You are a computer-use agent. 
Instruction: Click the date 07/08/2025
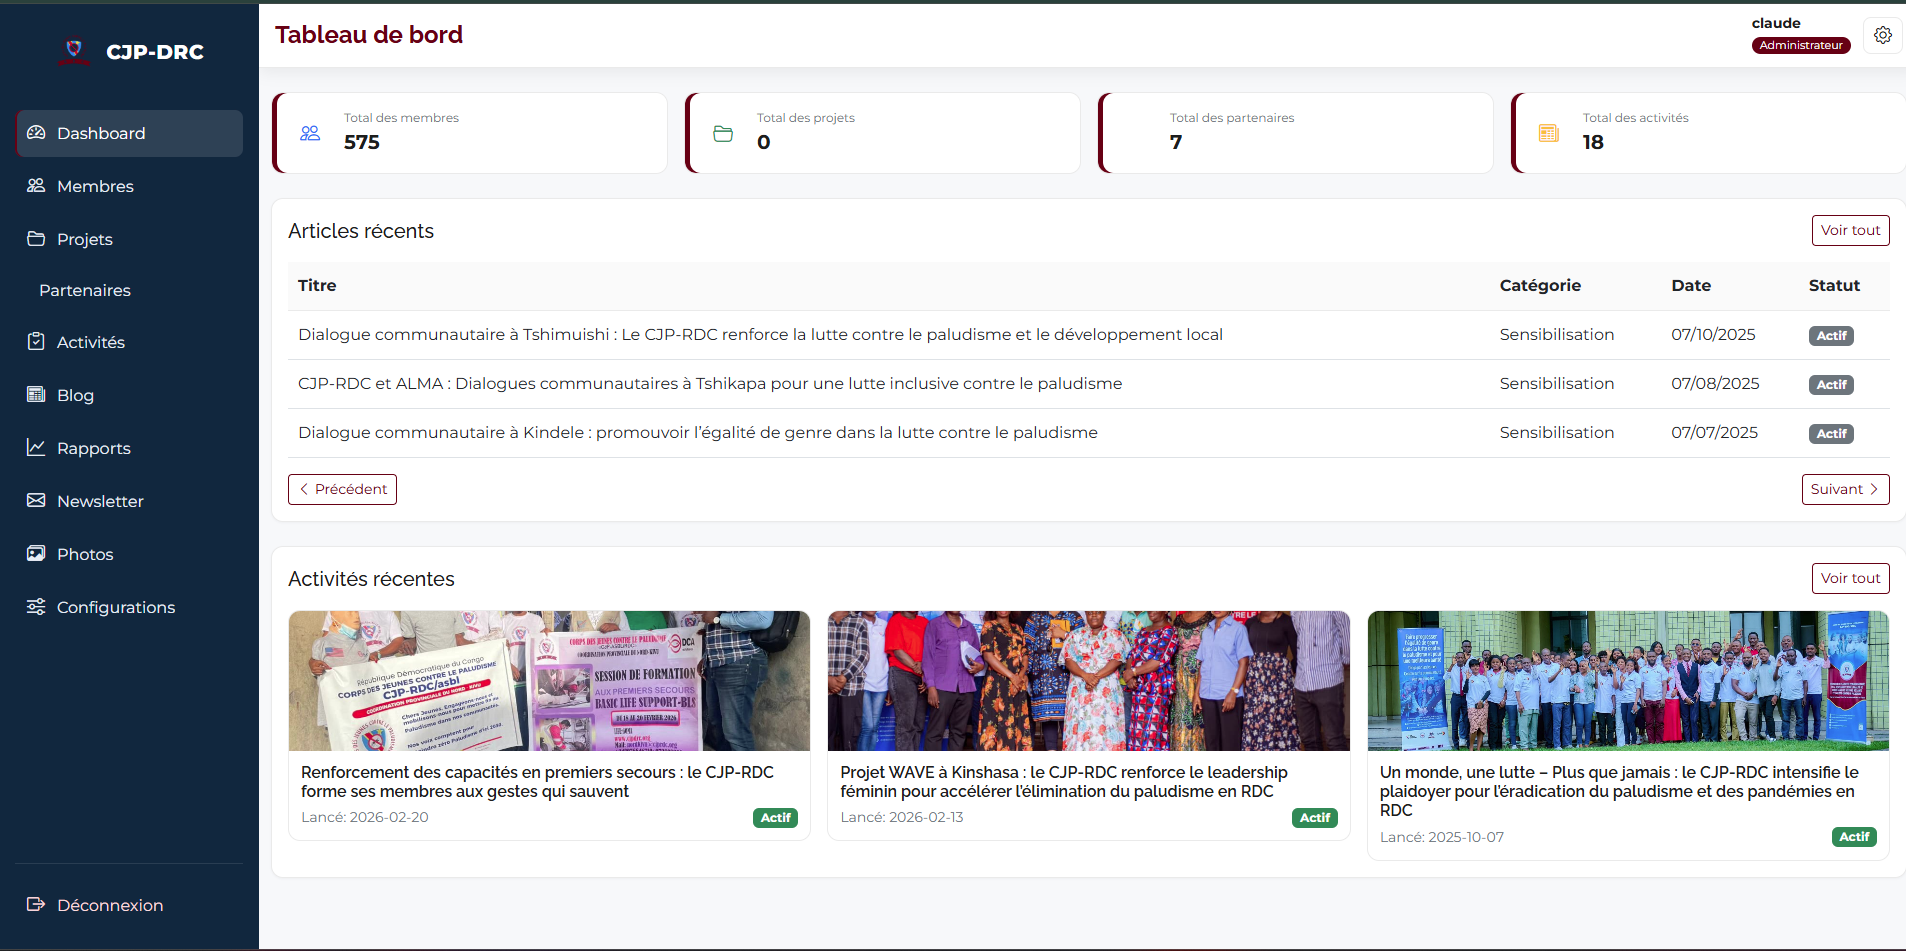pos(1715,383)
